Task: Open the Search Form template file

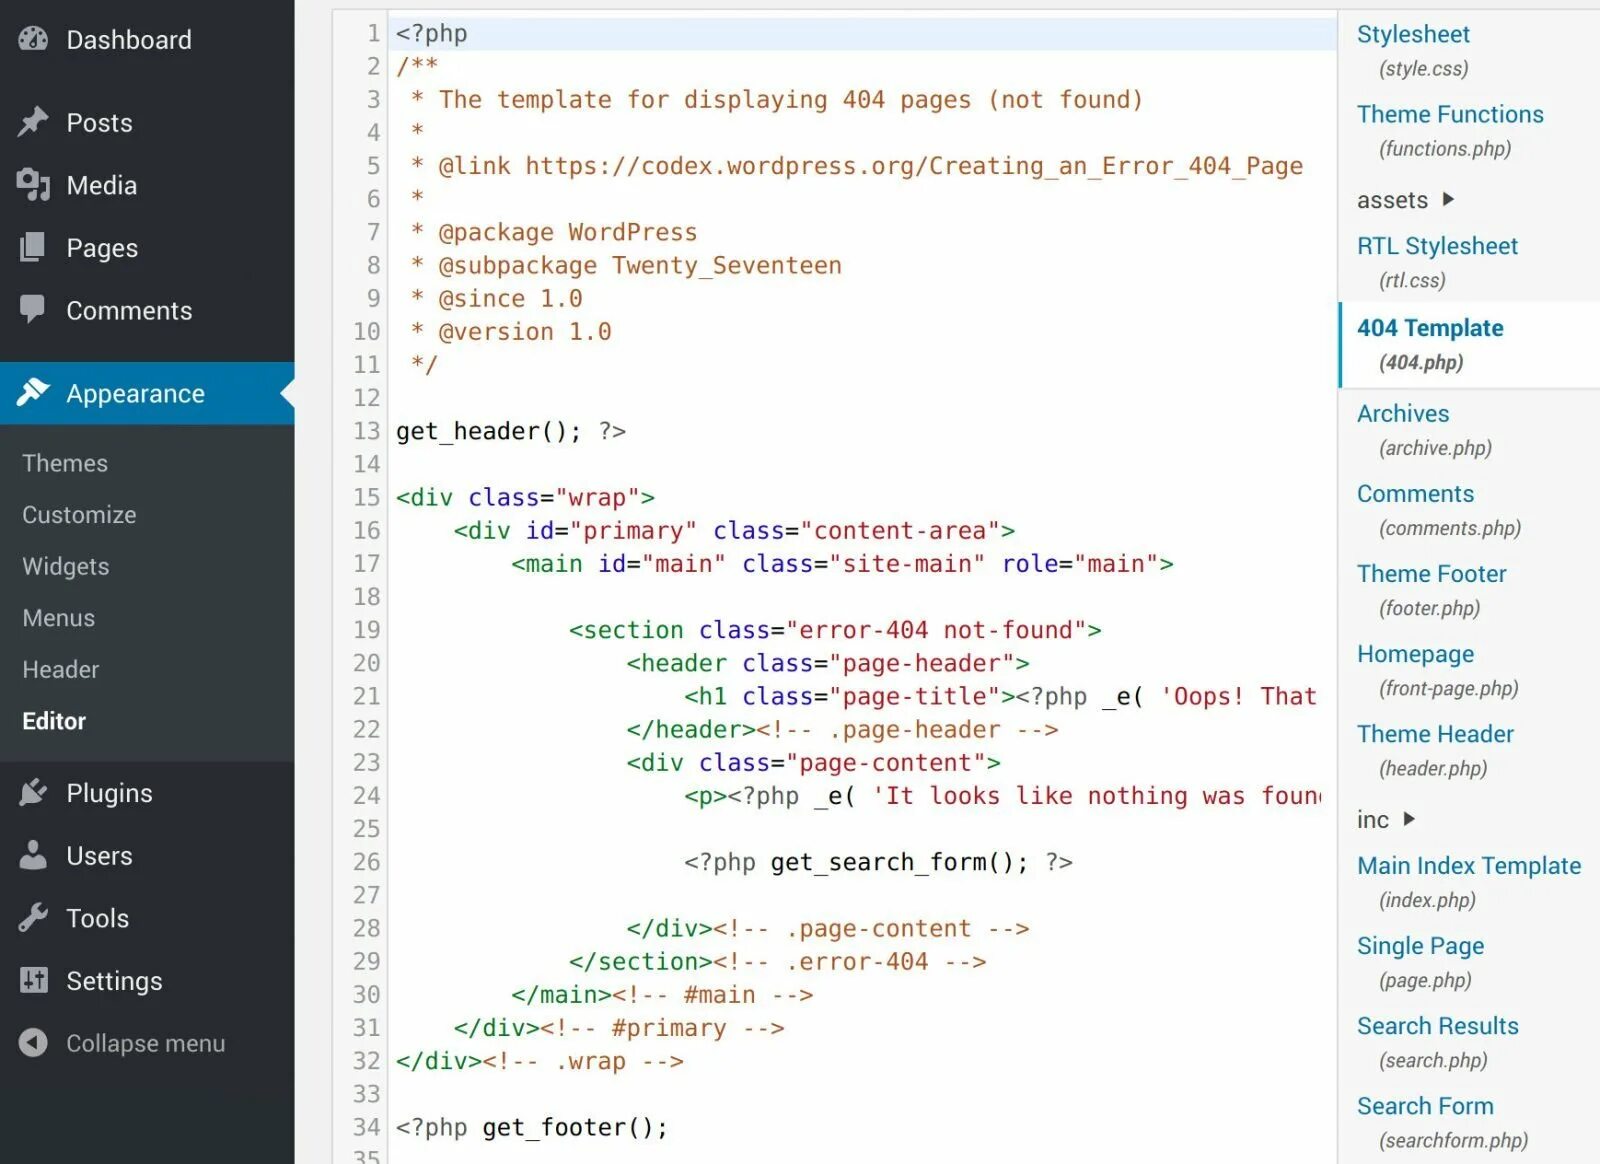Action: tap(1425, 1105)
